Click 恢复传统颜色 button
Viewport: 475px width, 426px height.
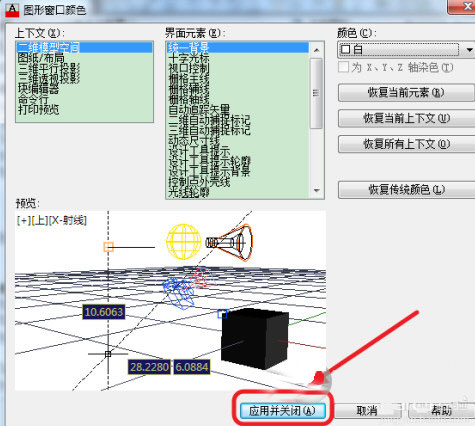[x=406, y=190]
